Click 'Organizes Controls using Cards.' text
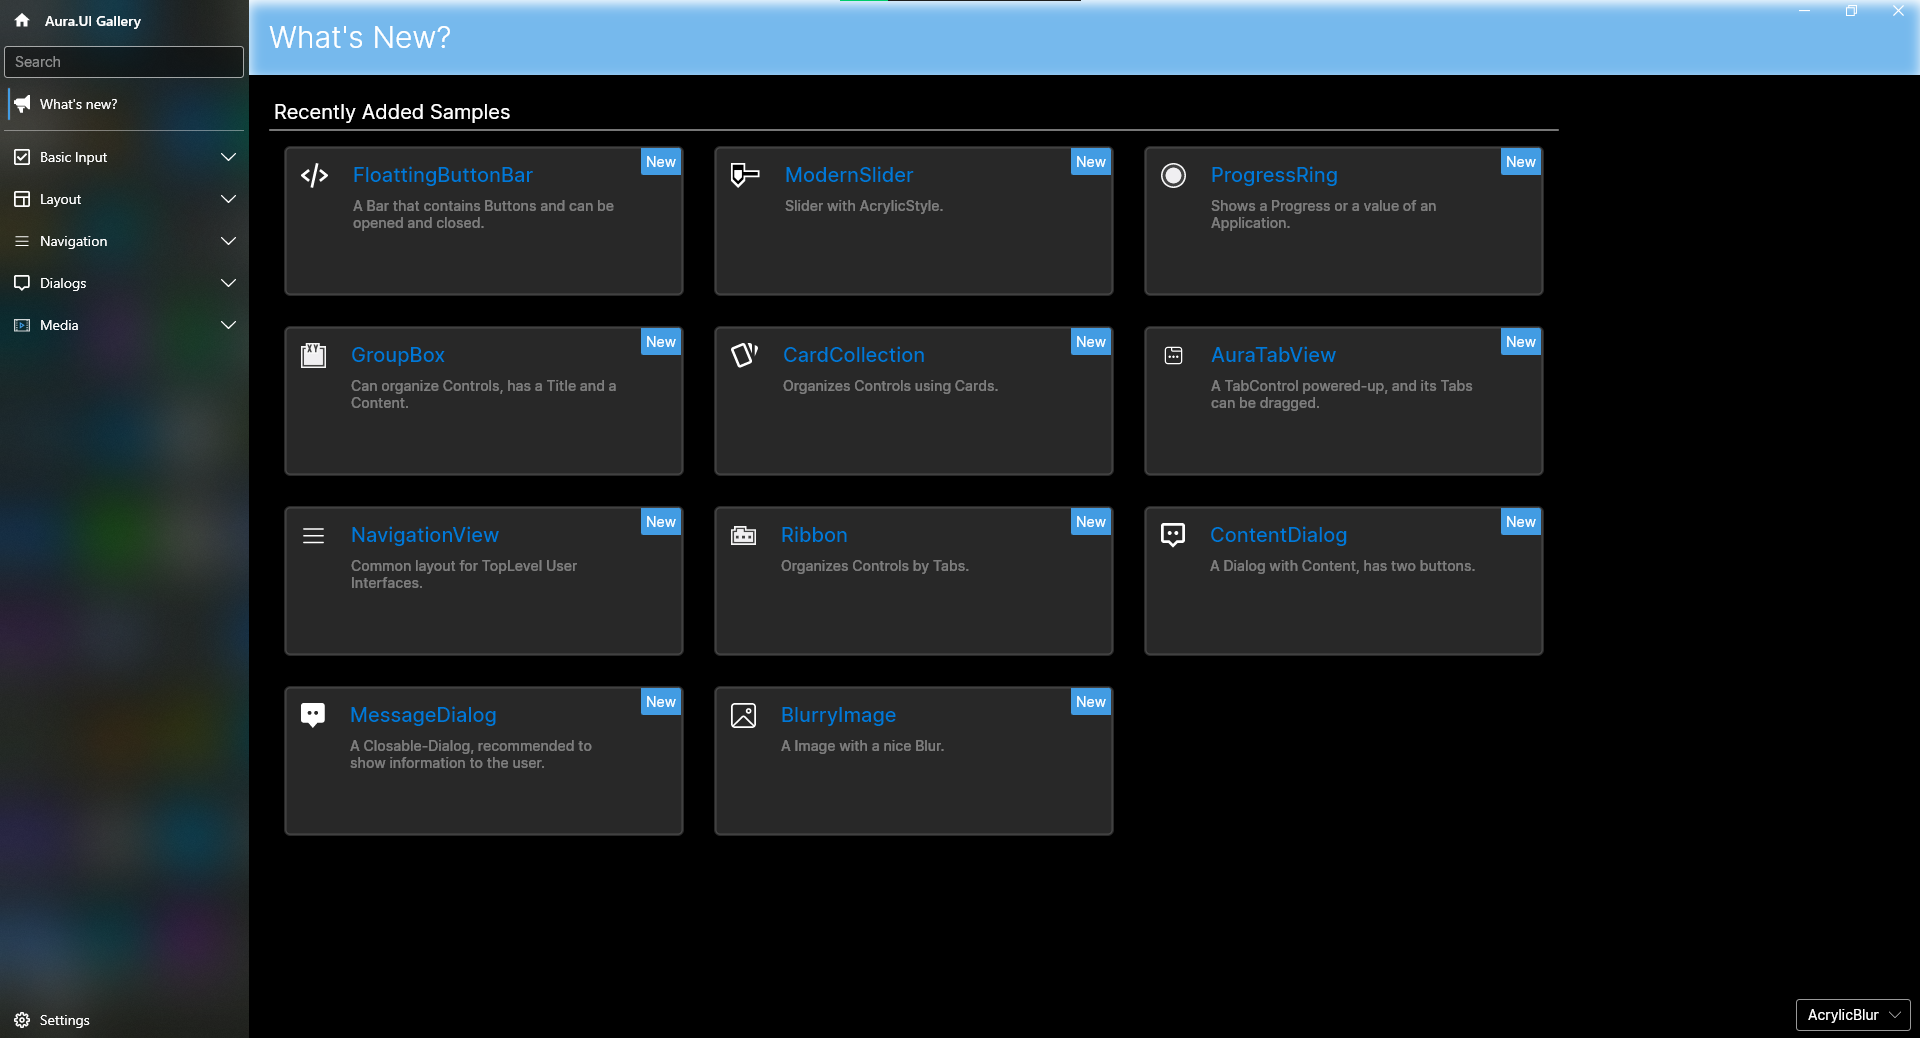The height and width of the screenshot is (1038, 1920). click(x=890, y=386)
